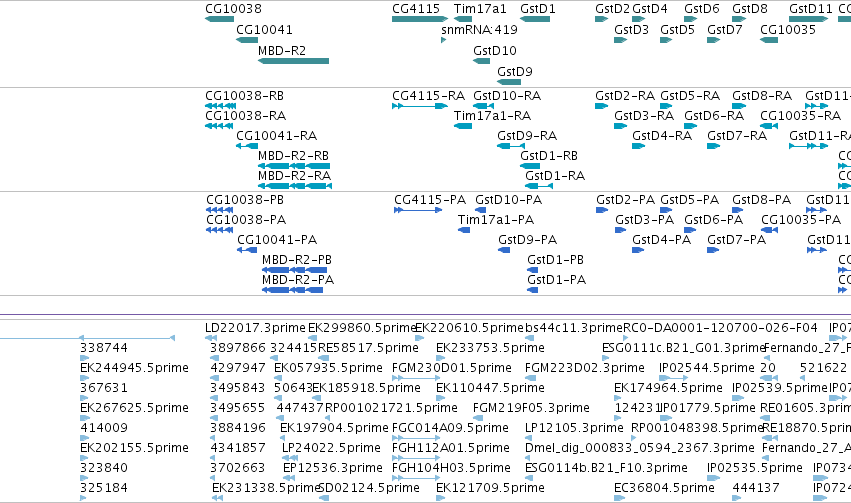Viewport: 851px width, 503px height.
Task: Click the Tim17a1 gene label
Action: pyautogui.click(x=480, y=9)
